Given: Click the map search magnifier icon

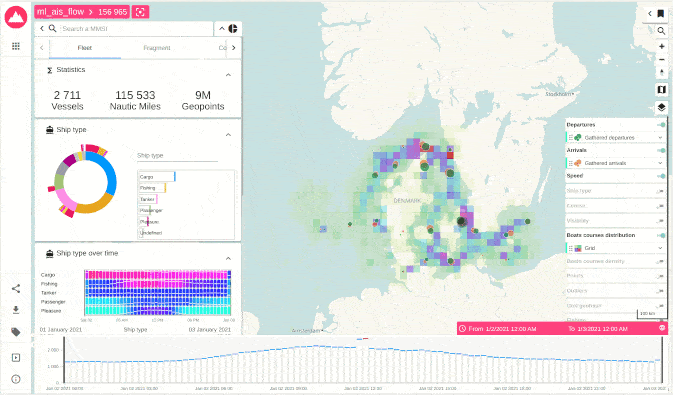Looking at the screenshot, I should coord(661,30).
